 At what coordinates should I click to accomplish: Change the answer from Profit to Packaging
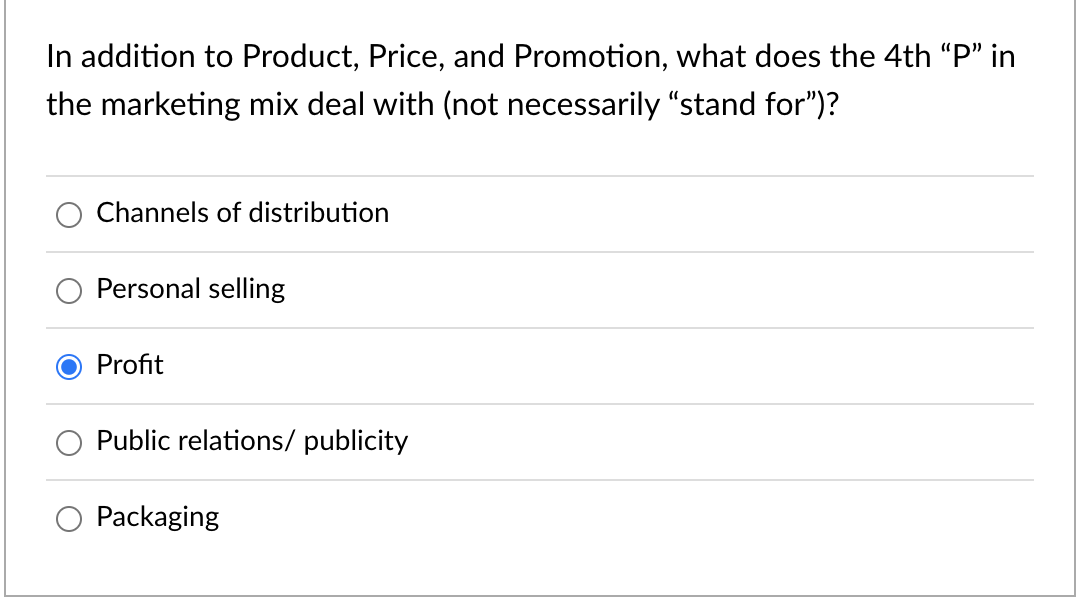pos(69,518)
